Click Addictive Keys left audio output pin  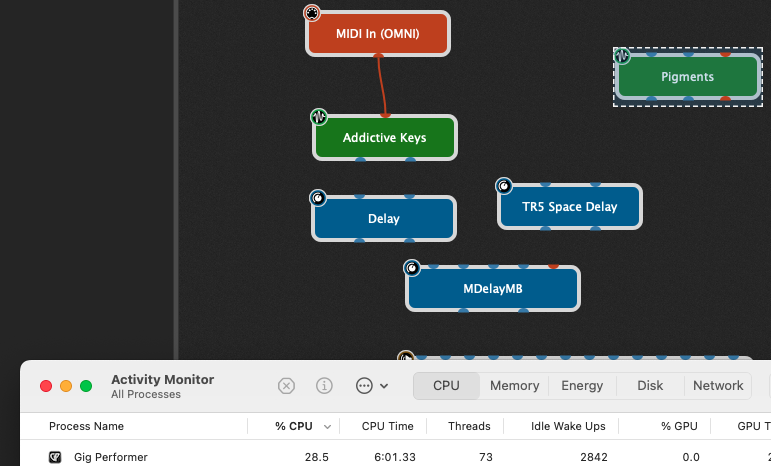click(360, 159)
